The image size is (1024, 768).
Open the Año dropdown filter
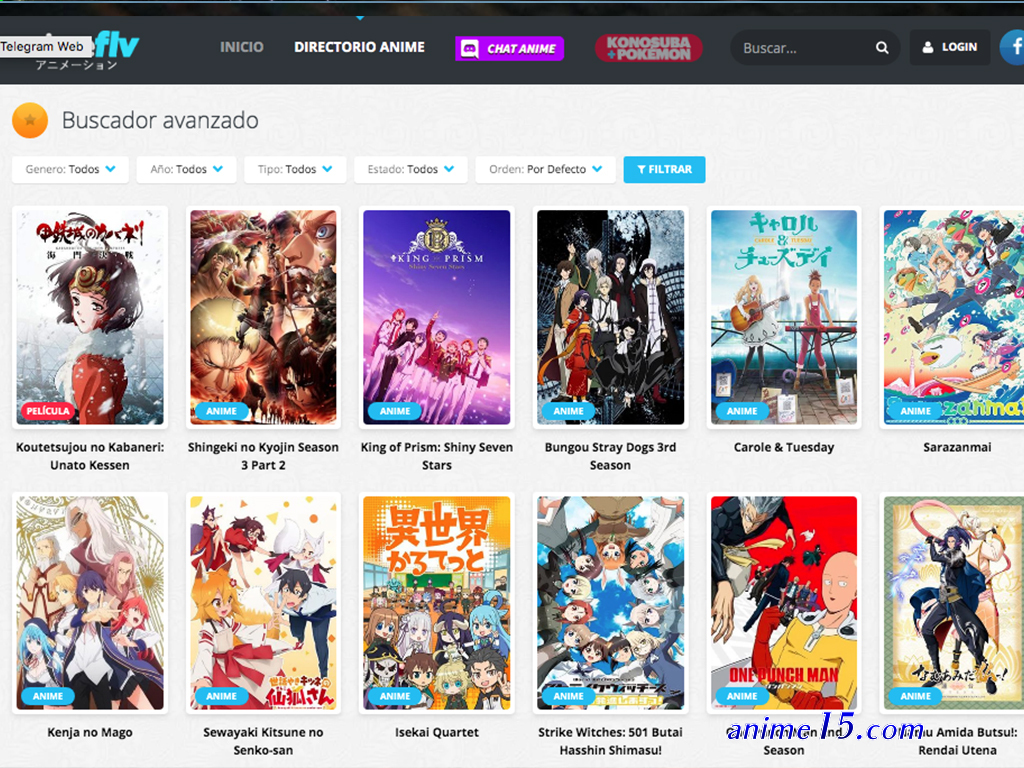point(186,169)
